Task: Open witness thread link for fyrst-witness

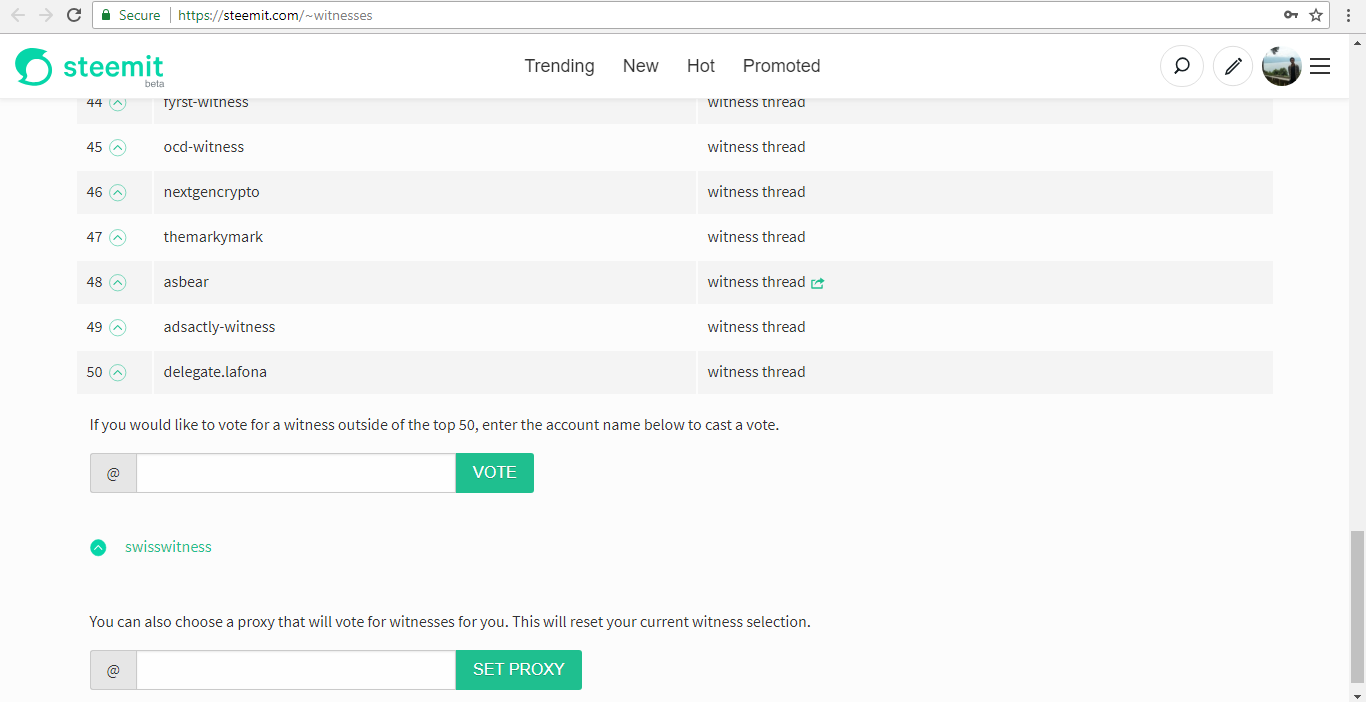Action: coord(756,102)
